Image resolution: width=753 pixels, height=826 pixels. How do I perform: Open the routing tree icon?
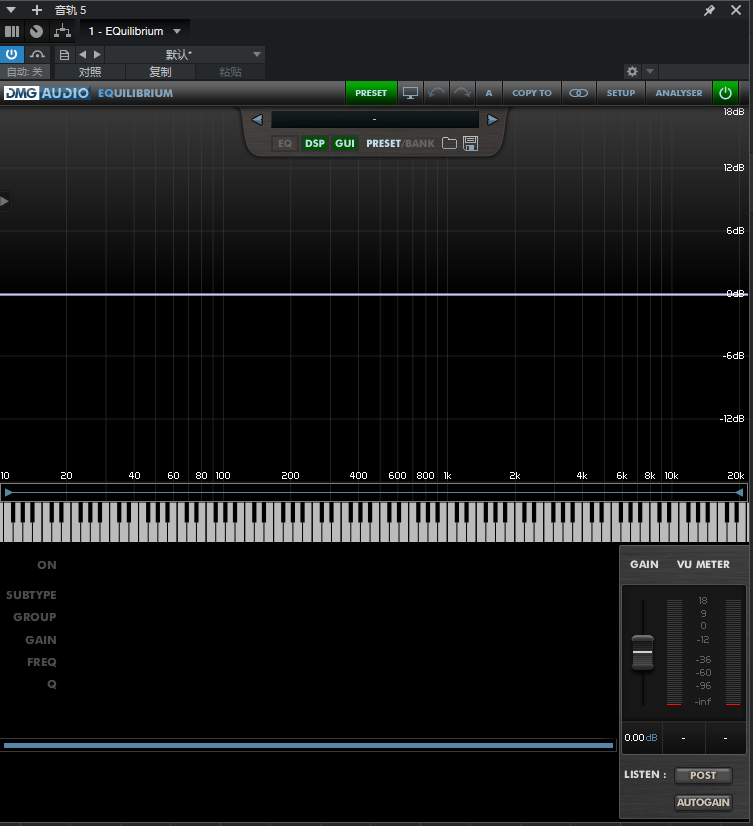click(x=63, y=32)
